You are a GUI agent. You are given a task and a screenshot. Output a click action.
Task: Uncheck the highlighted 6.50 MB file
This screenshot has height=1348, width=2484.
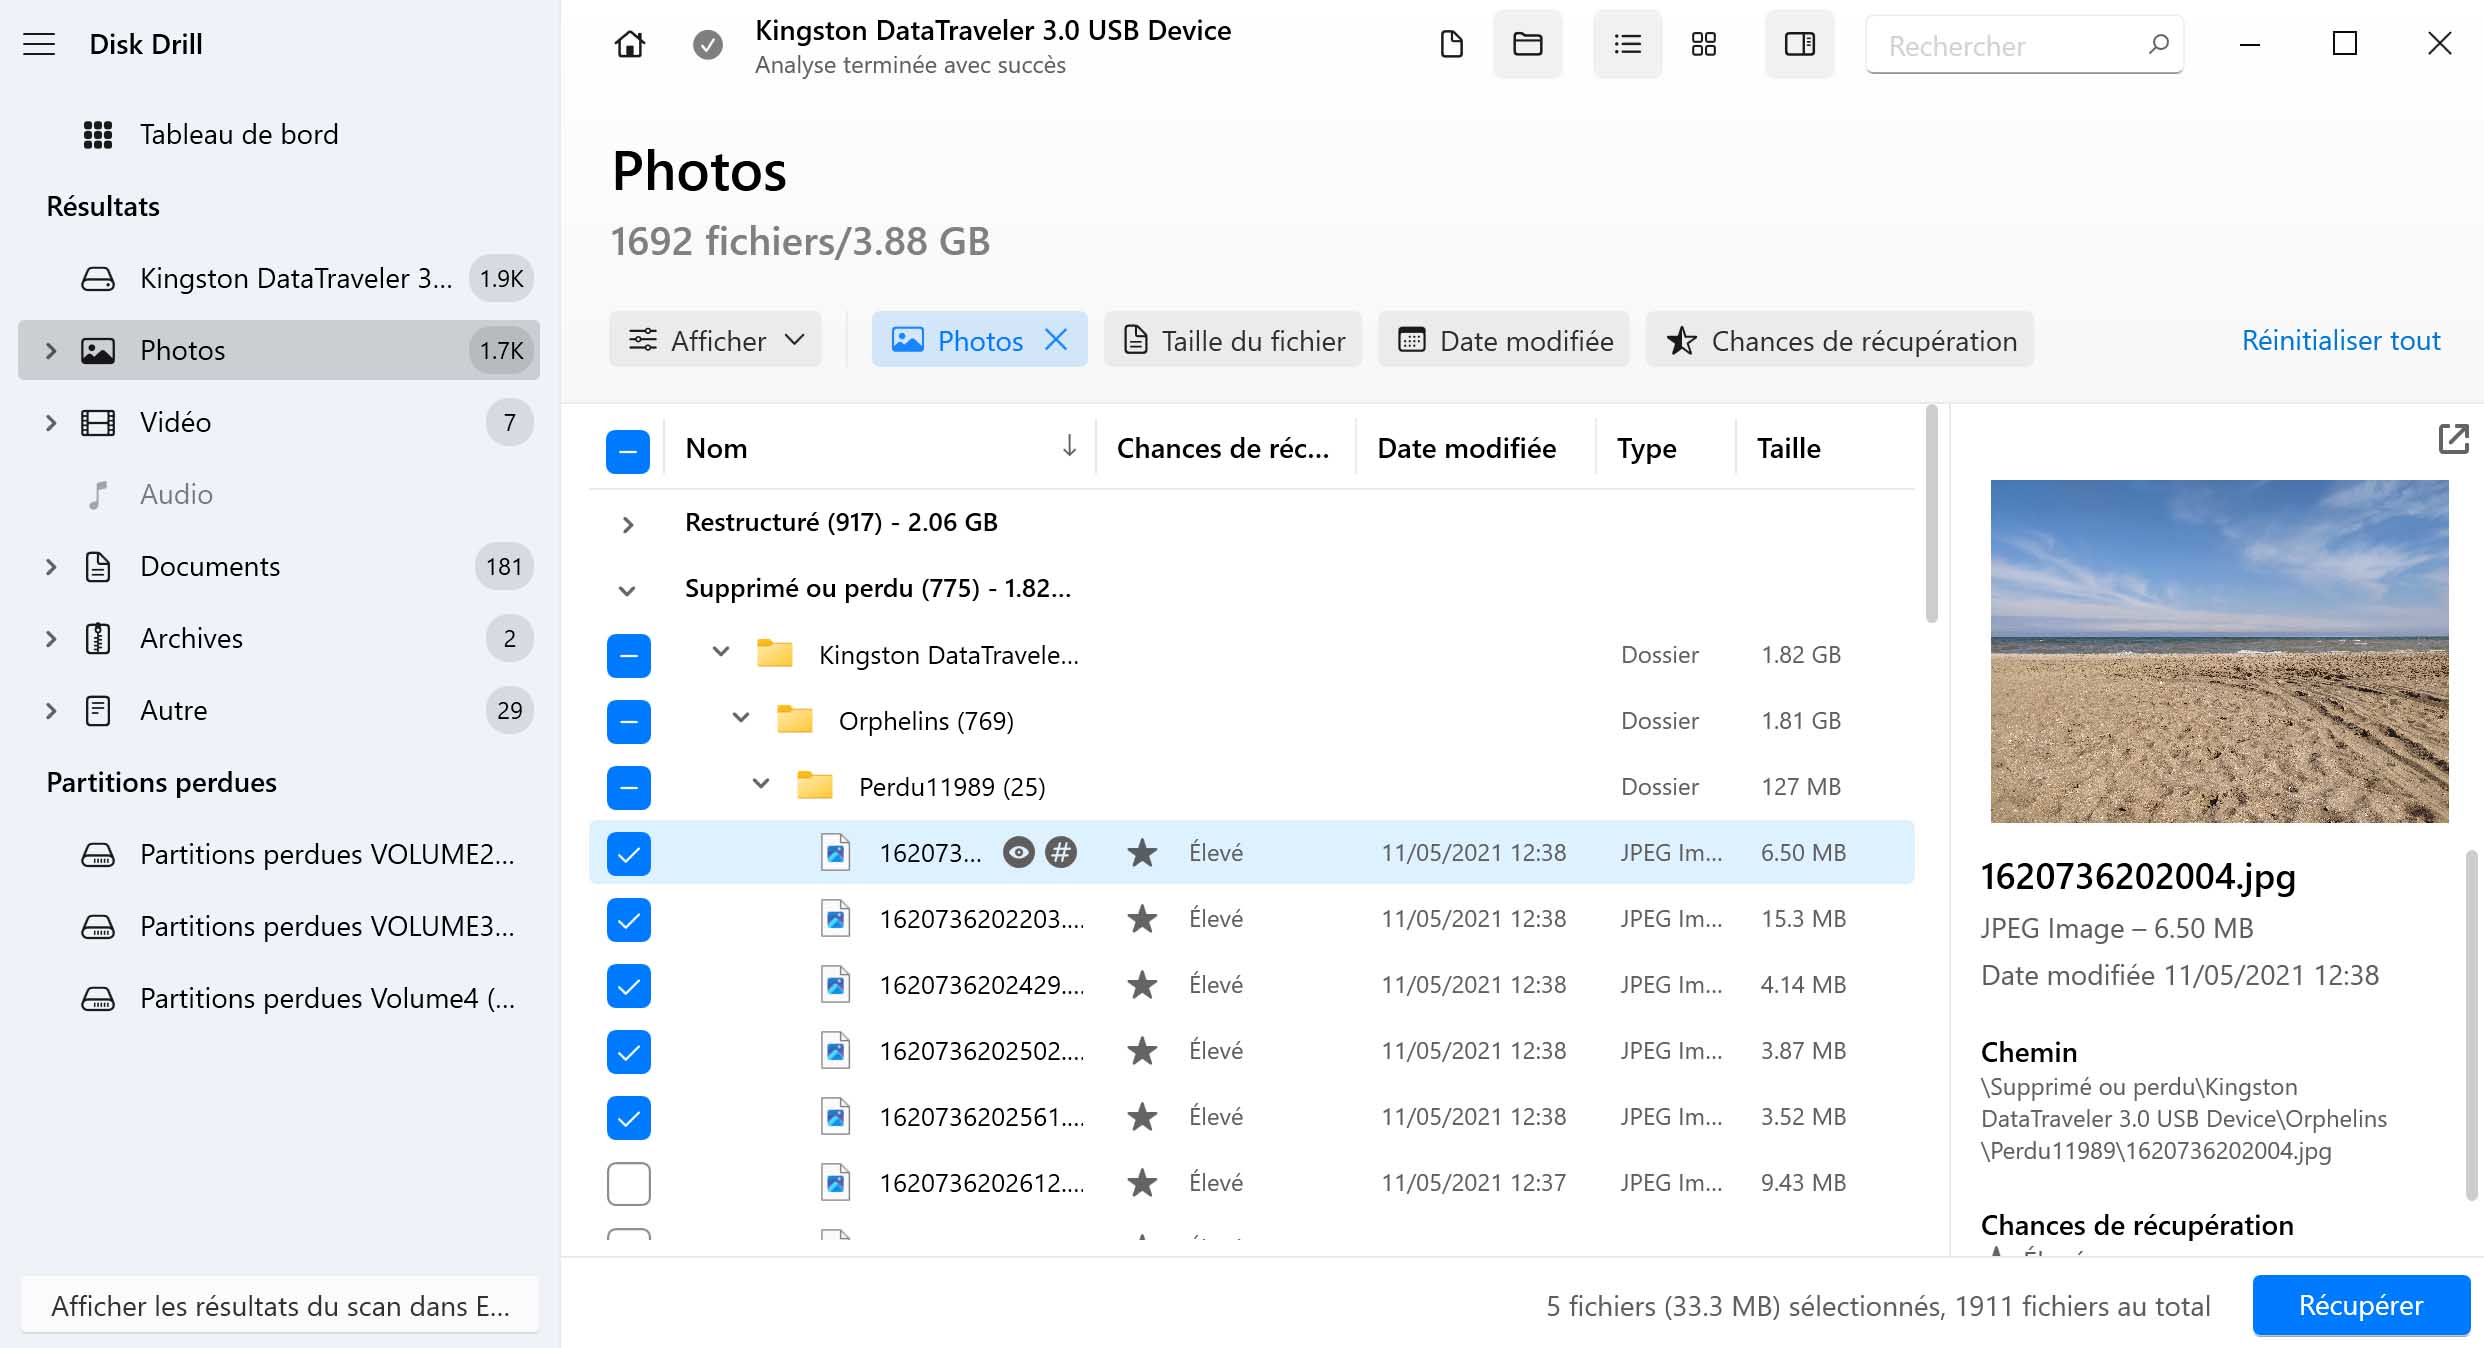(x=628, y=853)
